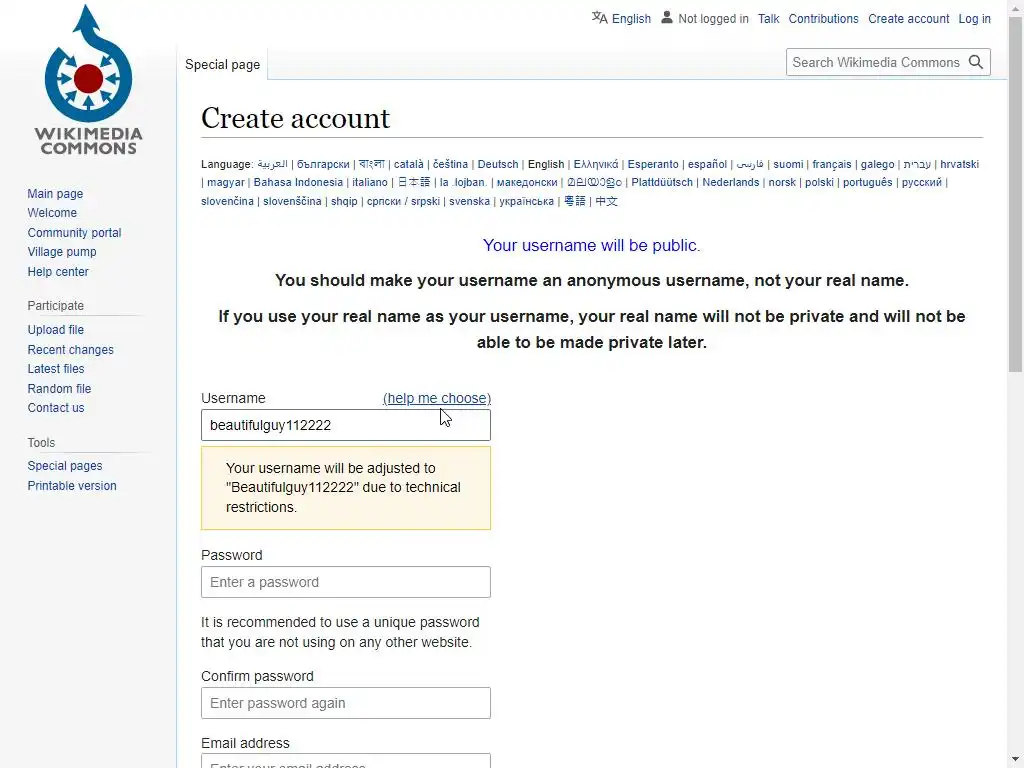Switch language to 中文

[606, 201]
